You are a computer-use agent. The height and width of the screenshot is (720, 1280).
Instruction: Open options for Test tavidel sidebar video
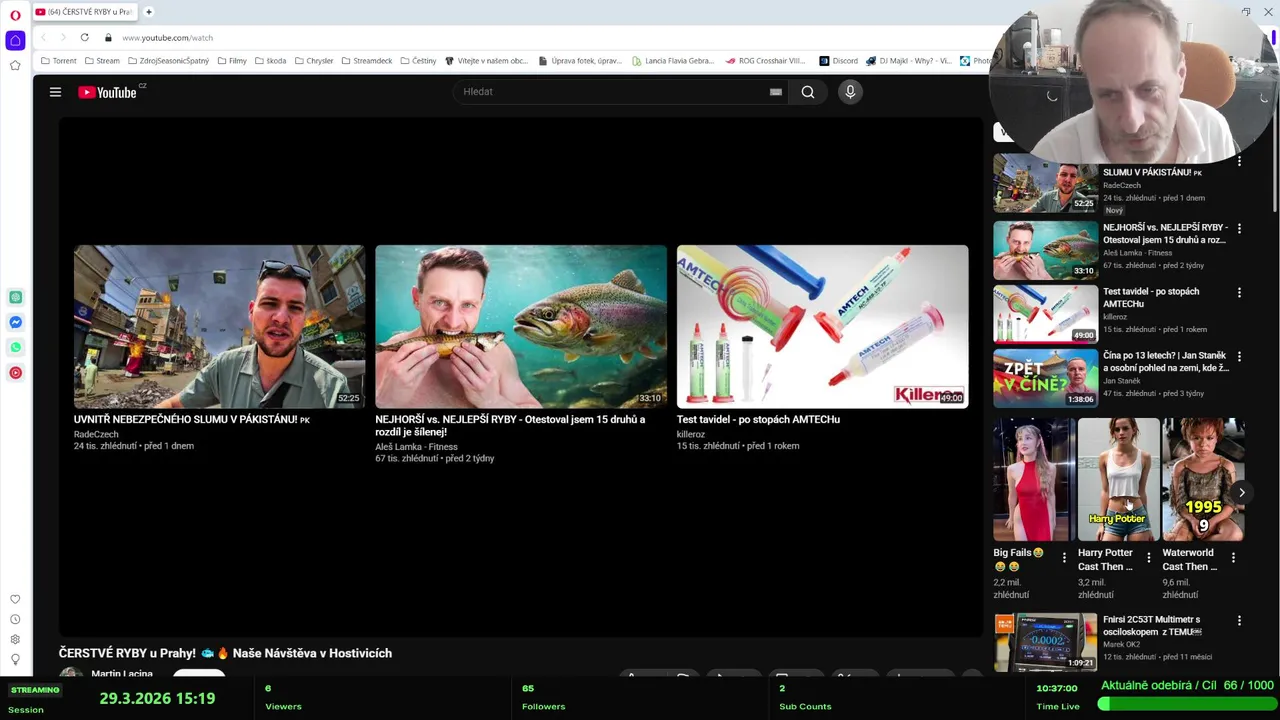(x=1239, y=293)
